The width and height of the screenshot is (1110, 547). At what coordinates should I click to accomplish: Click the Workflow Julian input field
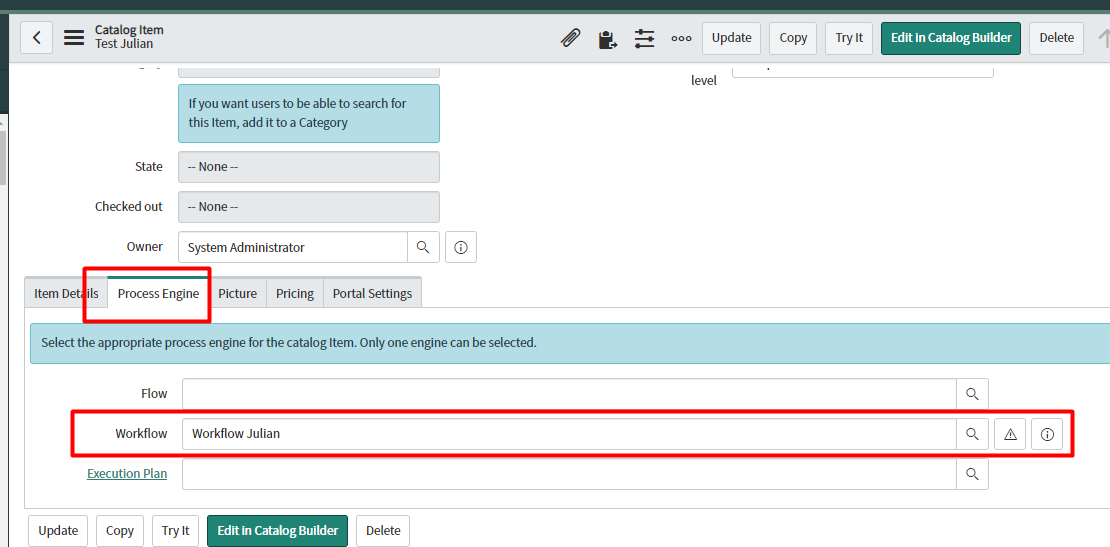click(569, 434)
